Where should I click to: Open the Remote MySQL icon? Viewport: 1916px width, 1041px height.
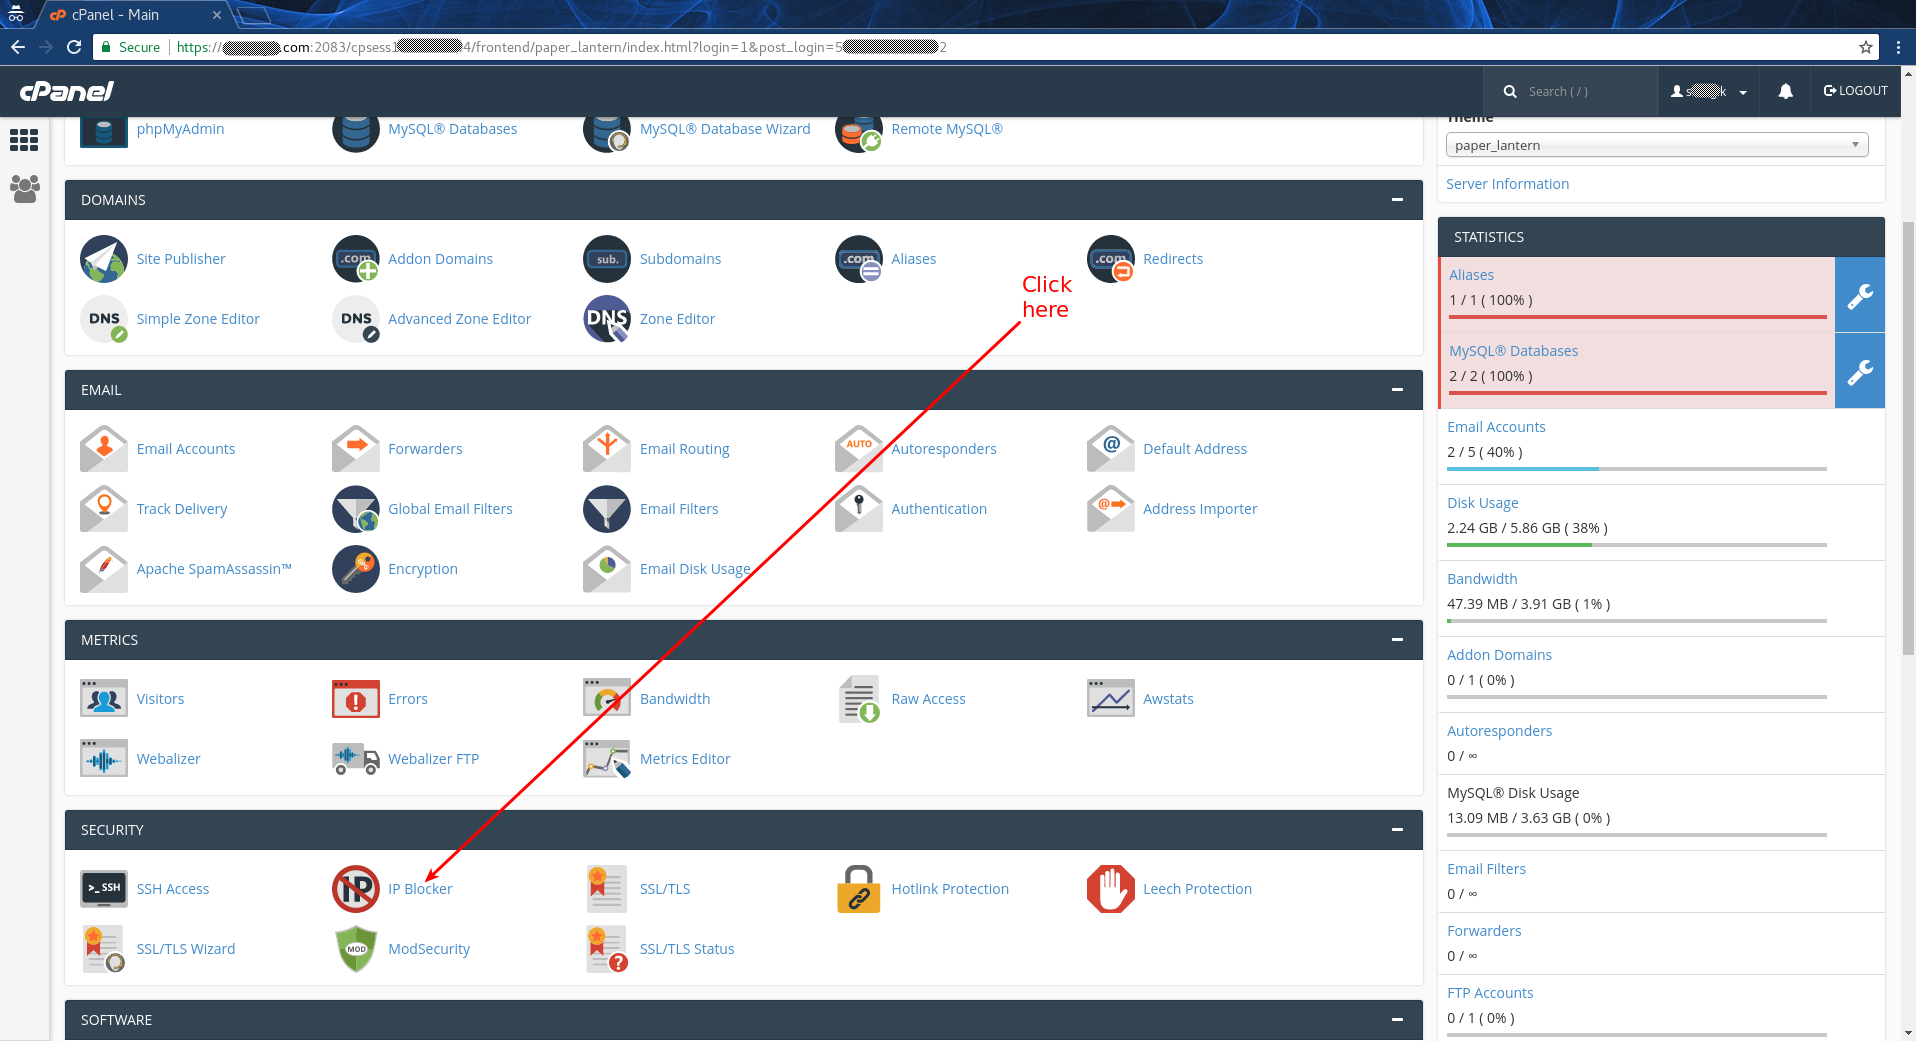pyautogui.click(x=859, y=131)
